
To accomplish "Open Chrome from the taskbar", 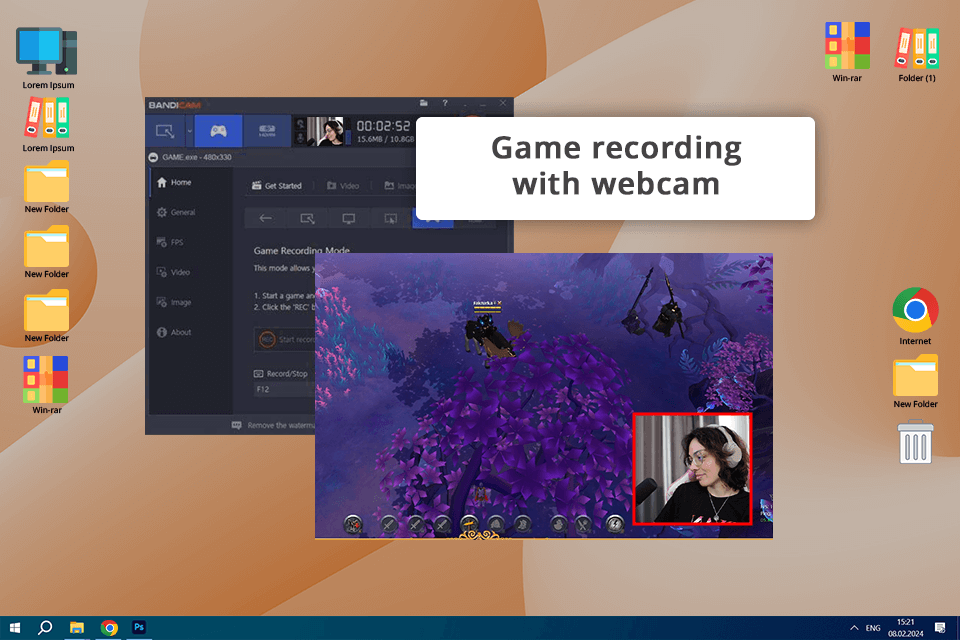I will click(109, 628).
